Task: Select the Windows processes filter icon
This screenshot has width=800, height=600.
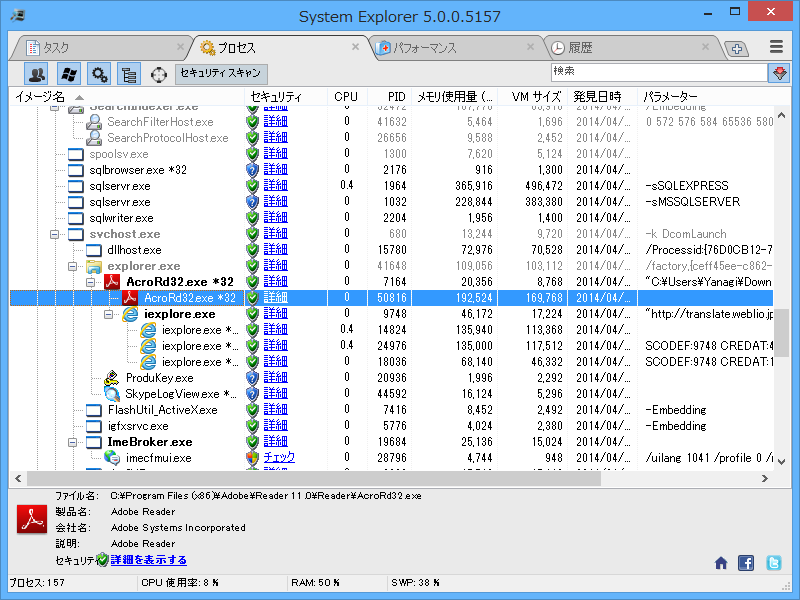Action: tap(70, 73)
